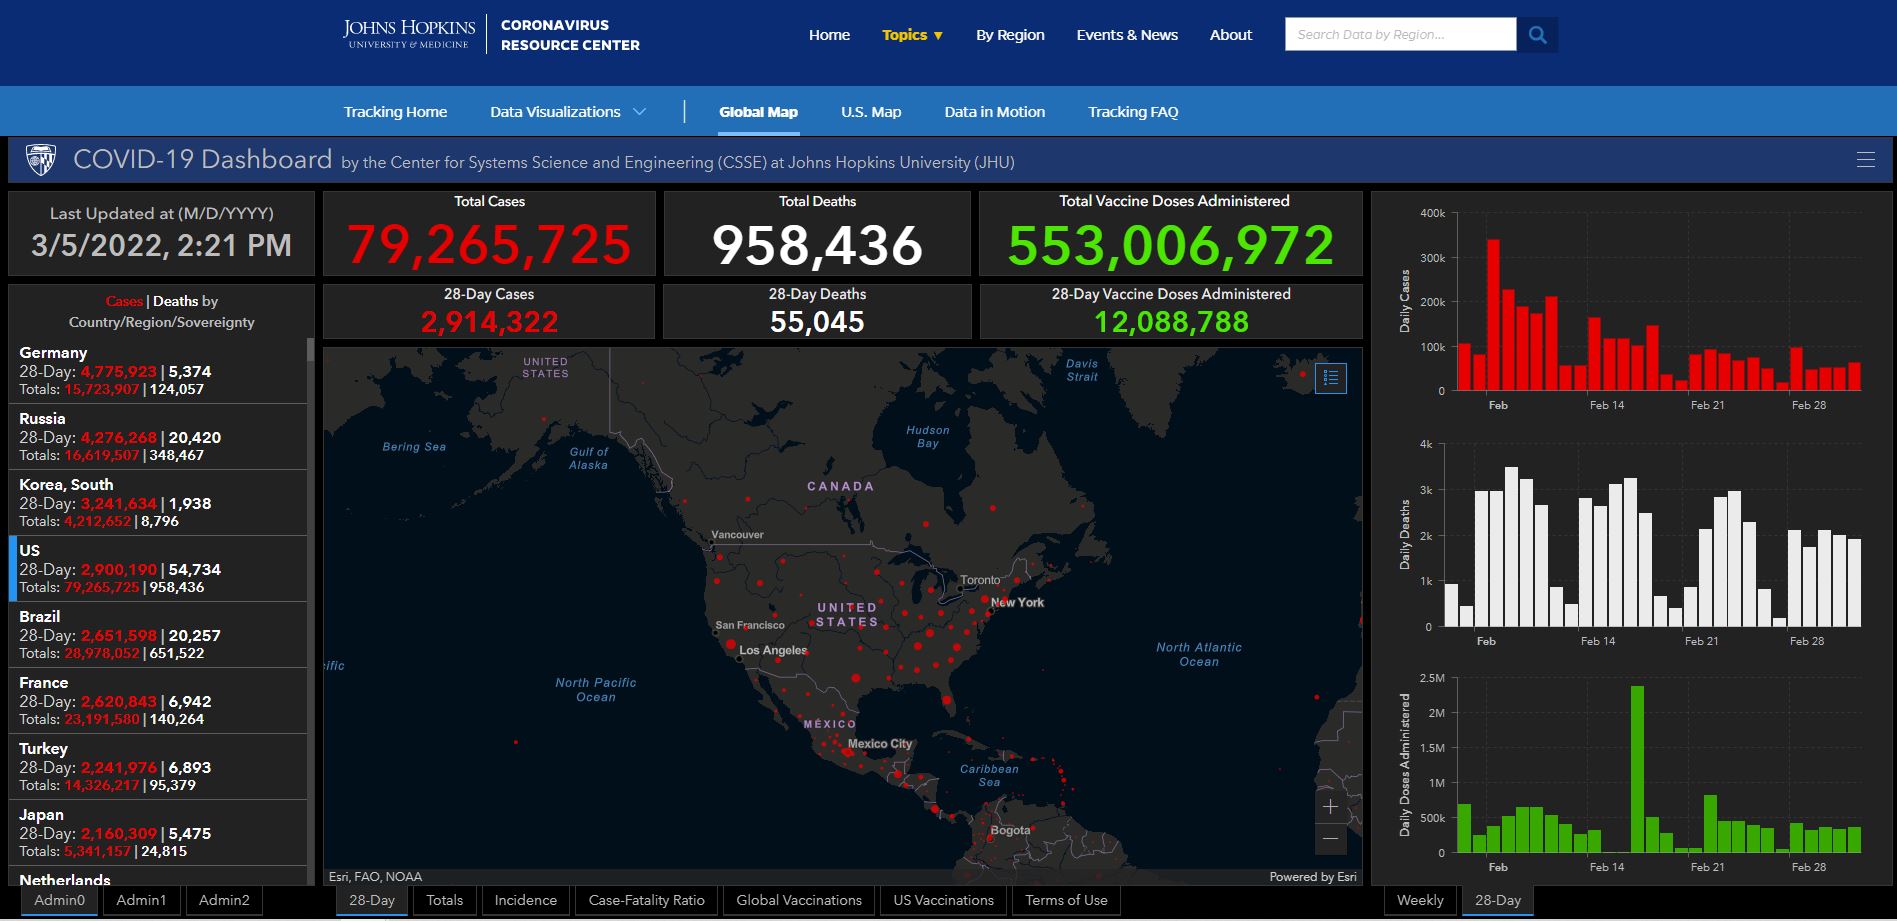1897x921 pixels.
Task: Click the 28-Day Deaths value 55,045
Action: pos(817,322)
